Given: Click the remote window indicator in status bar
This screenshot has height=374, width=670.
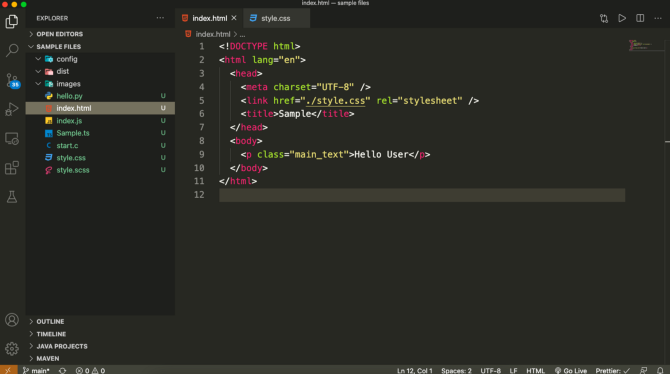Looking at the screenshot, I should tap(8, 370).
